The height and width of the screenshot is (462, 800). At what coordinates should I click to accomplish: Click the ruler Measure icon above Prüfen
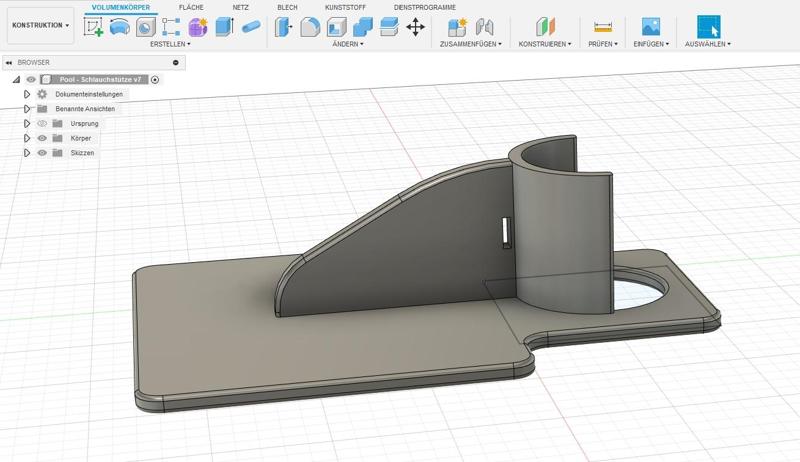[x=602, y=27]
